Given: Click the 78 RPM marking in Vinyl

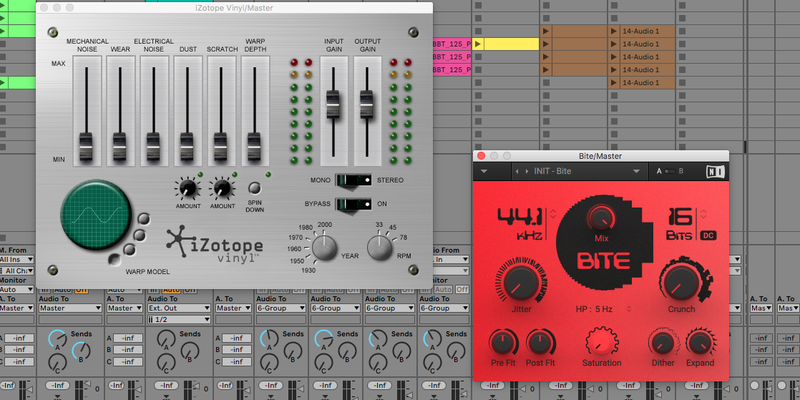Looking at the screenshot, I should pyautogui.click(x=403, y=237).
